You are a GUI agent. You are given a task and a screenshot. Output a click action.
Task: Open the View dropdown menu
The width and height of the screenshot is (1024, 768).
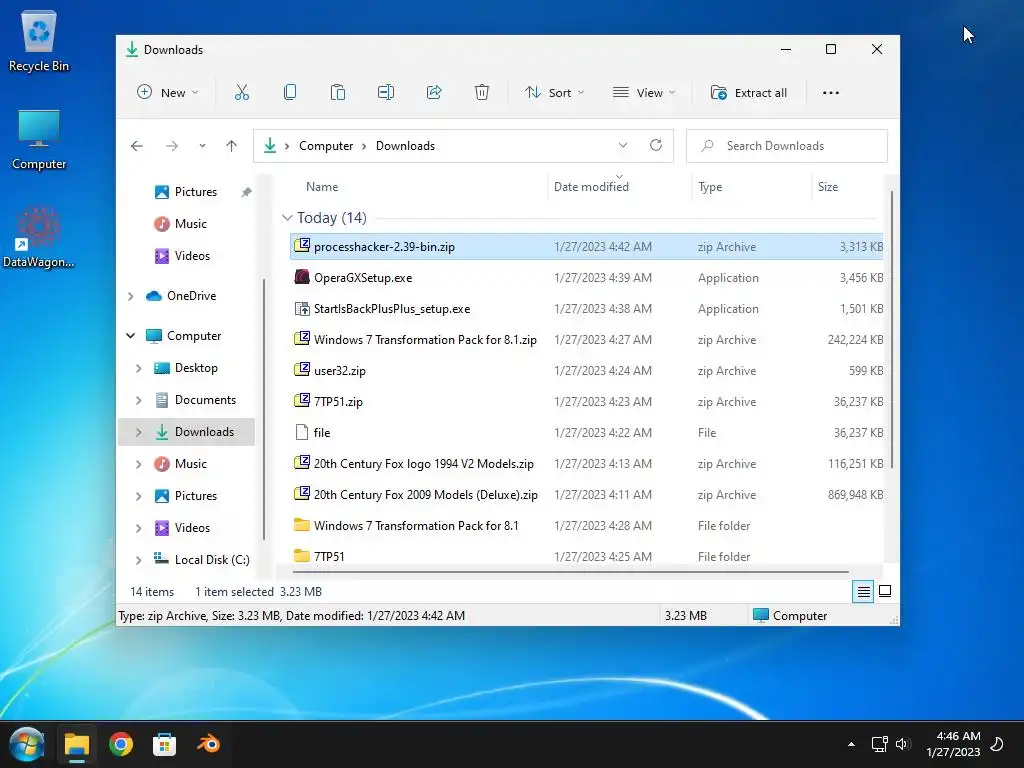643,93
